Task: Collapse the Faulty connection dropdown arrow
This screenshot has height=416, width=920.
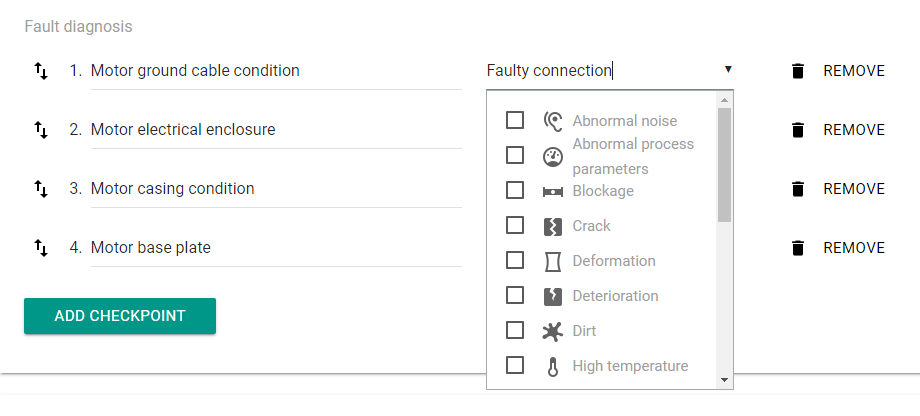Action: coord(728,70)
